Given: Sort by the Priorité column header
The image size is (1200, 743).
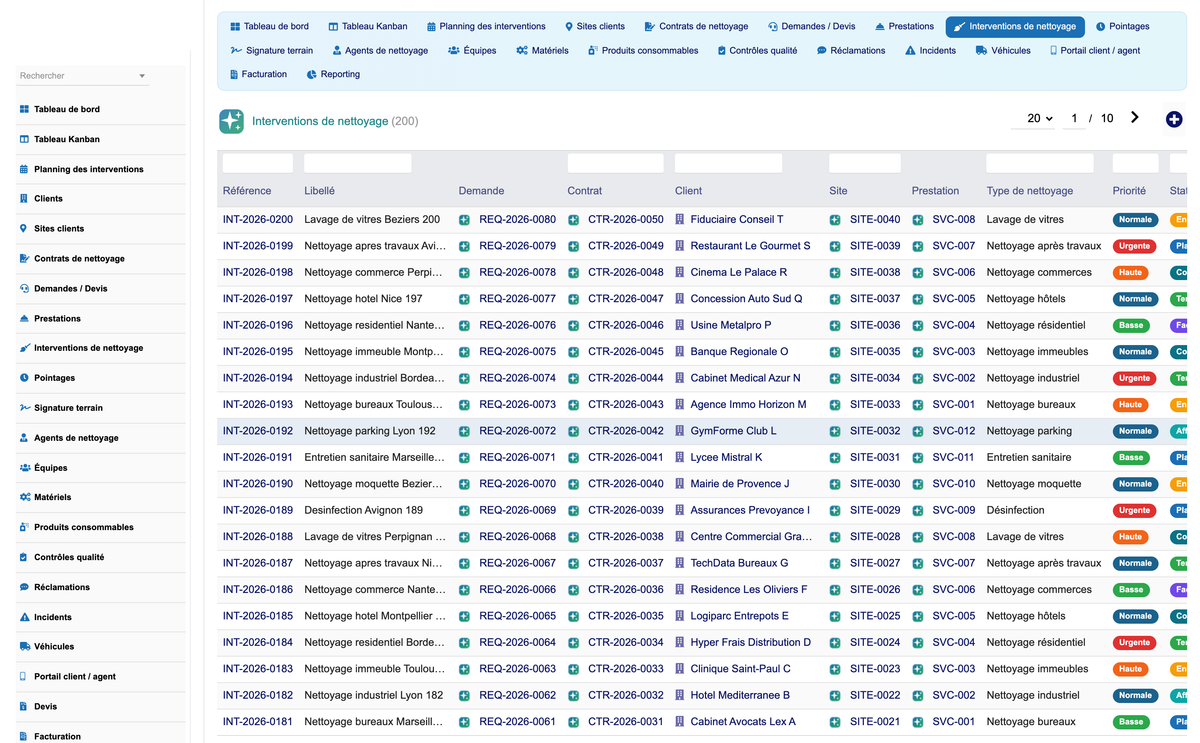Looking at the screenshot, I should point(1129,191).
